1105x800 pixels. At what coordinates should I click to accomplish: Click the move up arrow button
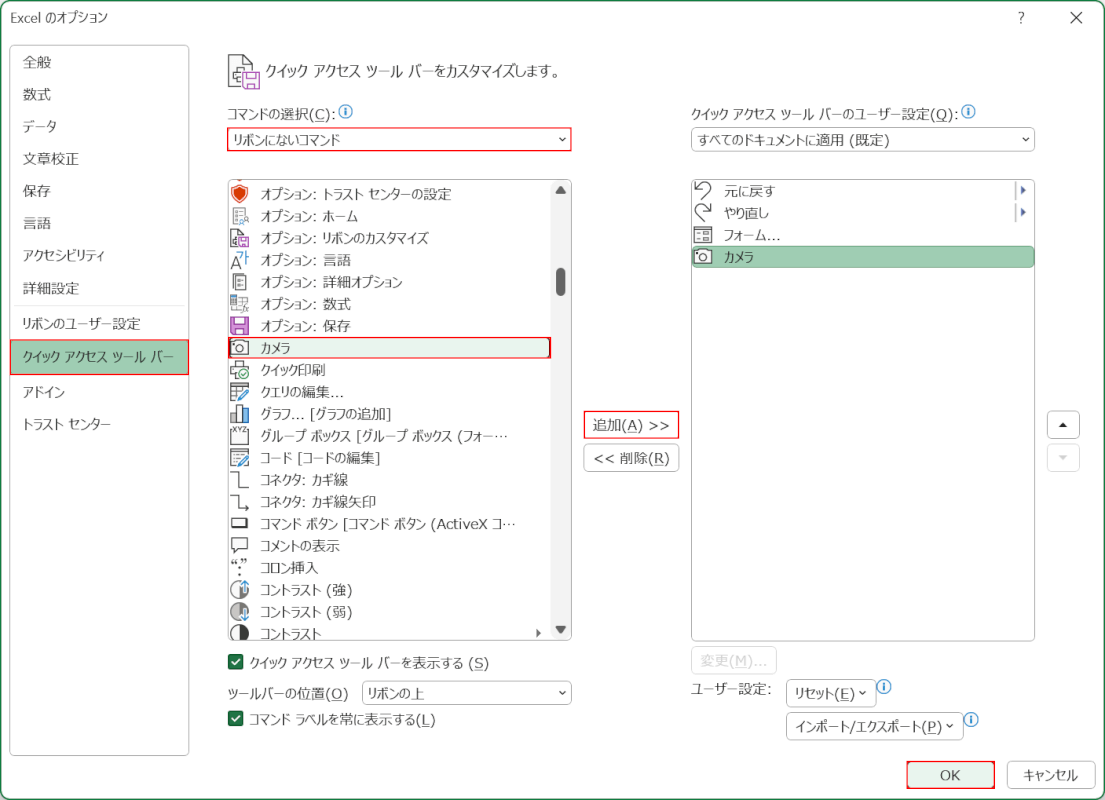click(x=1062, y=425)
